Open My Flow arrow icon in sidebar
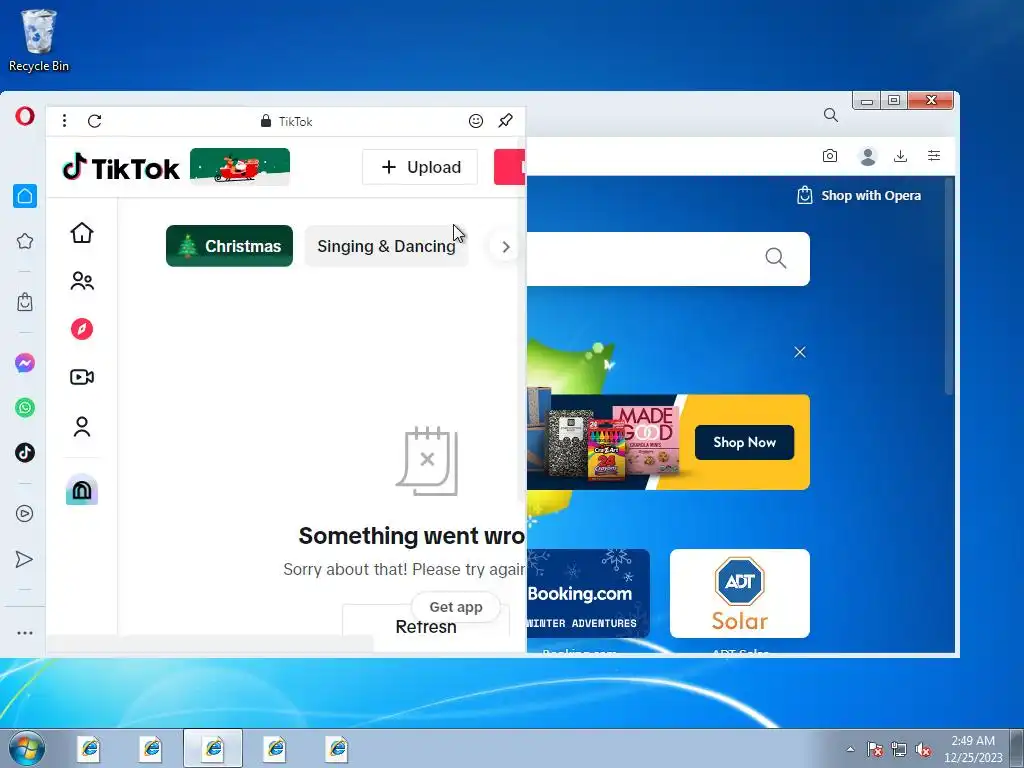Screen dimensions: 1024x768 (24, 560)
